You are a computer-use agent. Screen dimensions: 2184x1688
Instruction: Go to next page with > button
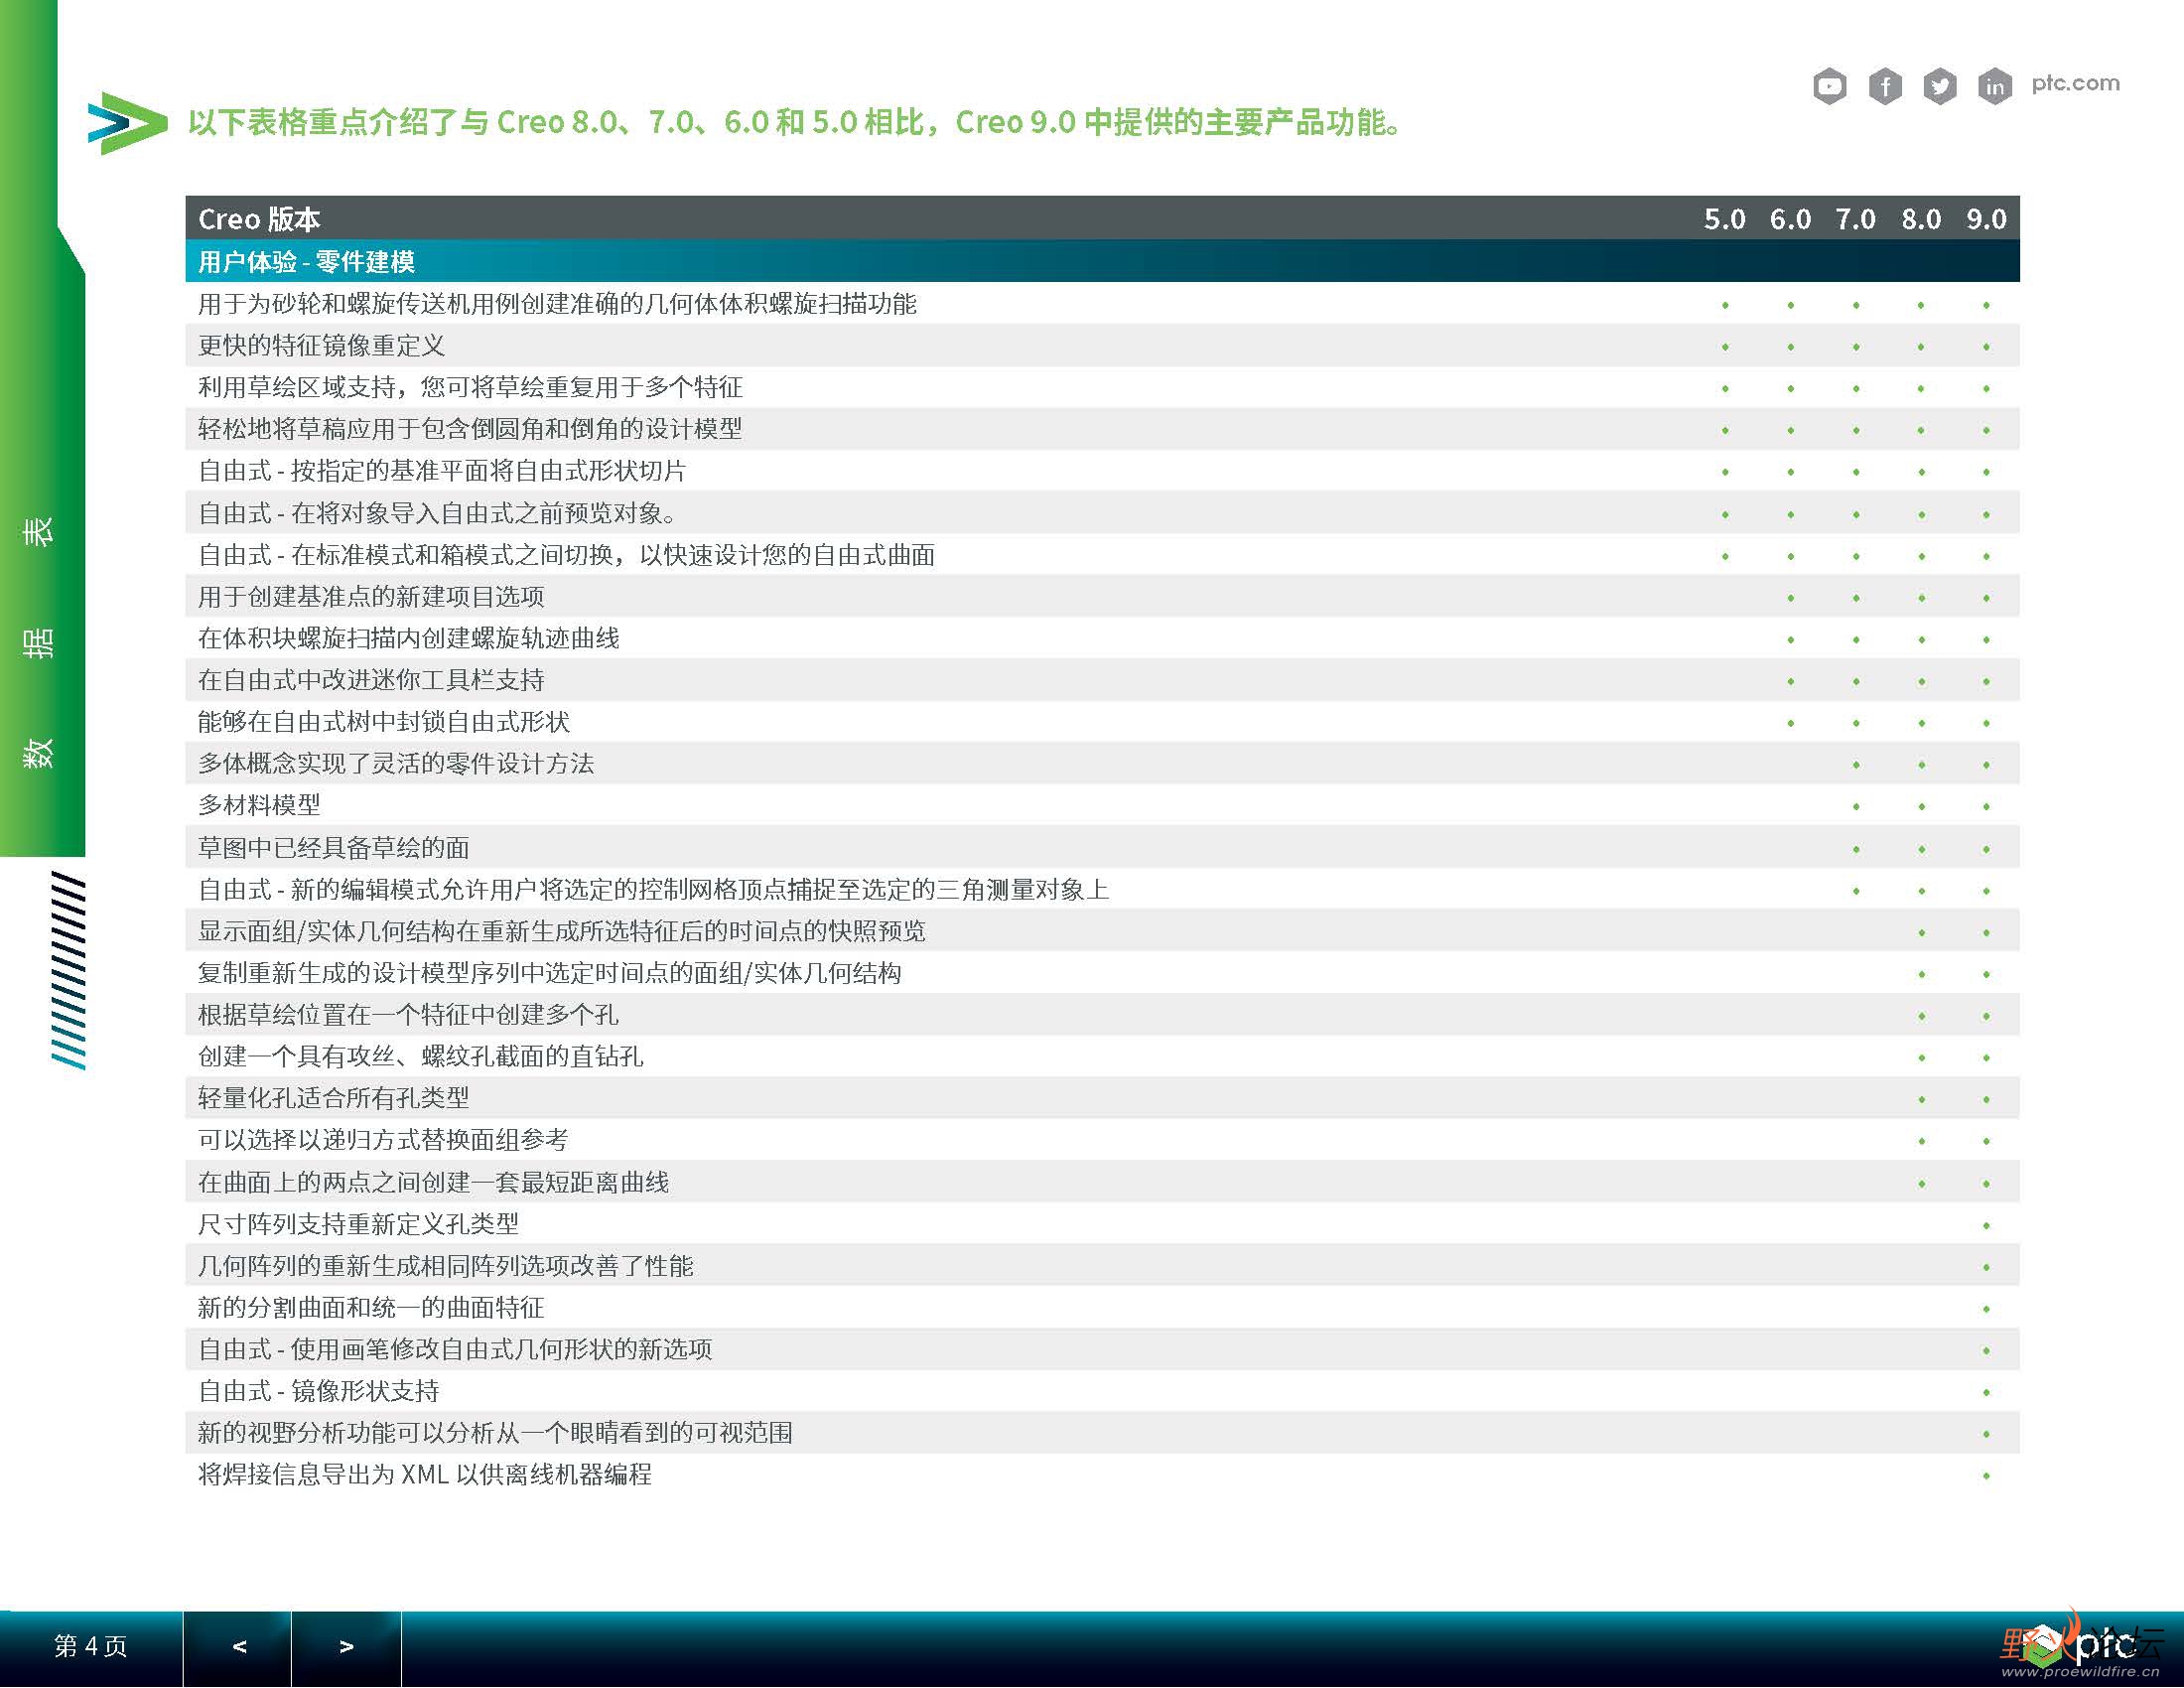click(346, 1646)
